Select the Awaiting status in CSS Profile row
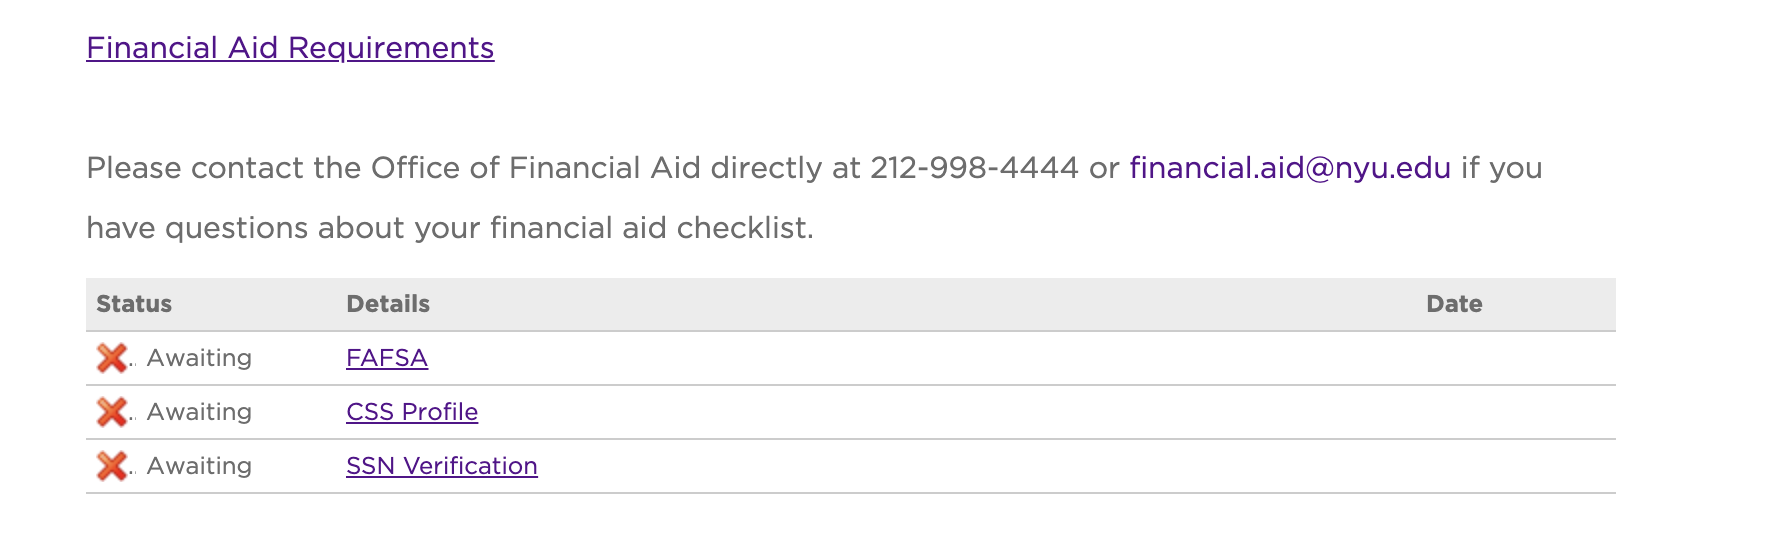The image size is (1784, 548). tap(199, 412)
